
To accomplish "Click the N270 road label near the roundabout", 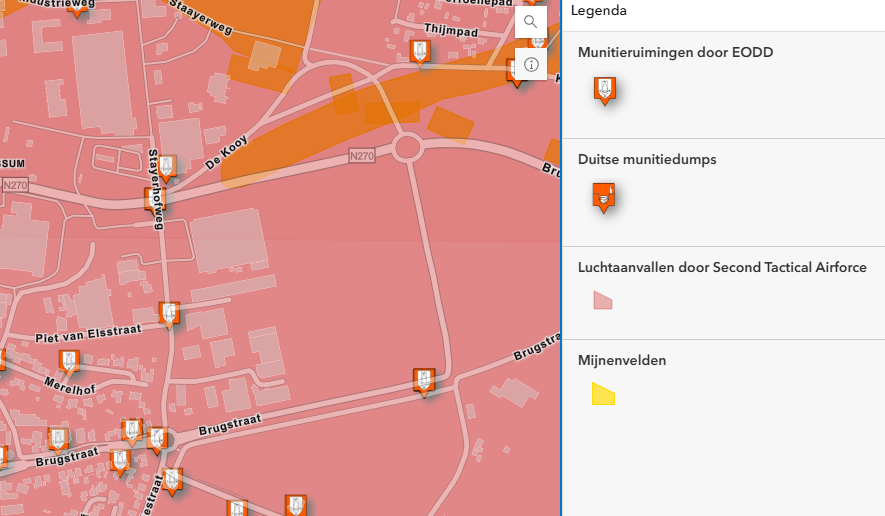I will coord(362,156).
